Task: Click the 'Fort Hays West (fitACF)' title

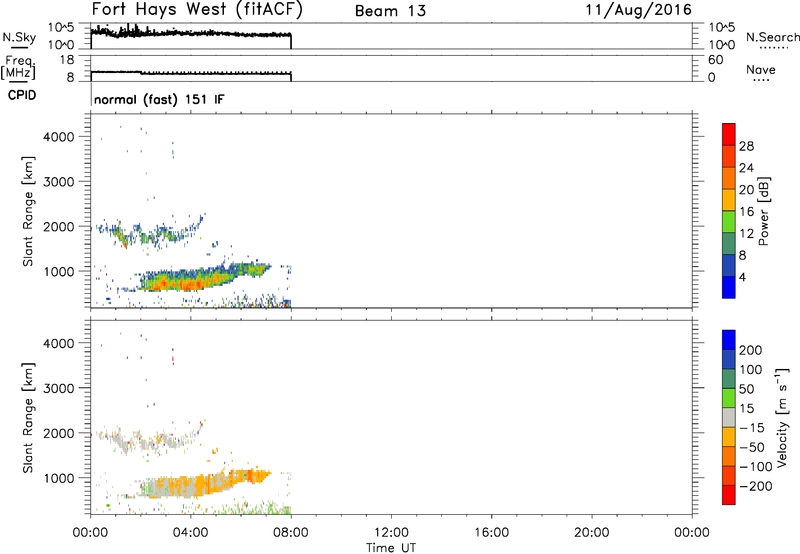Action: tap(197, 10)
